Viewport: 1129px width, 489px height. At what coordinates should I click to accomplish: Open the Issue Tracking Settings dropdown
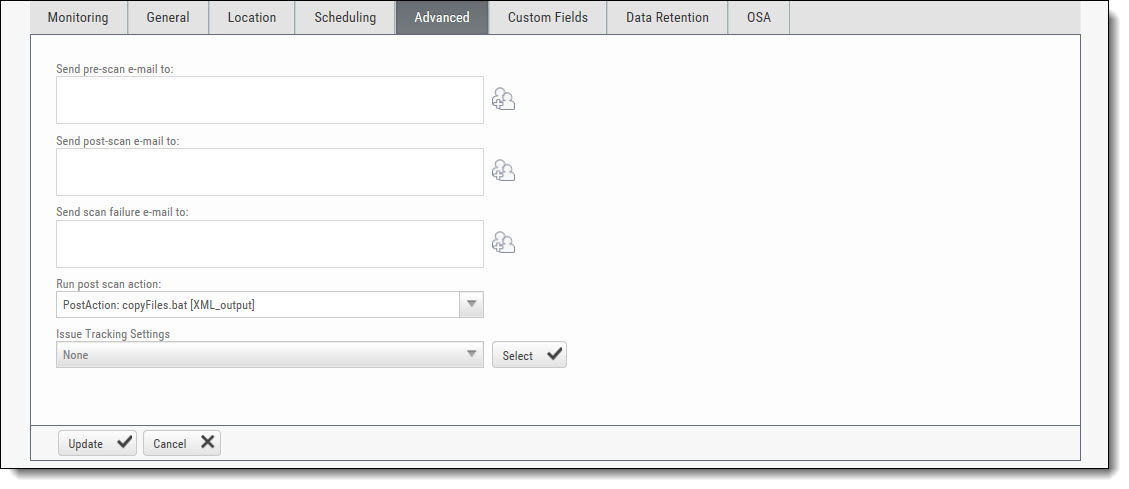click(270, 354)
